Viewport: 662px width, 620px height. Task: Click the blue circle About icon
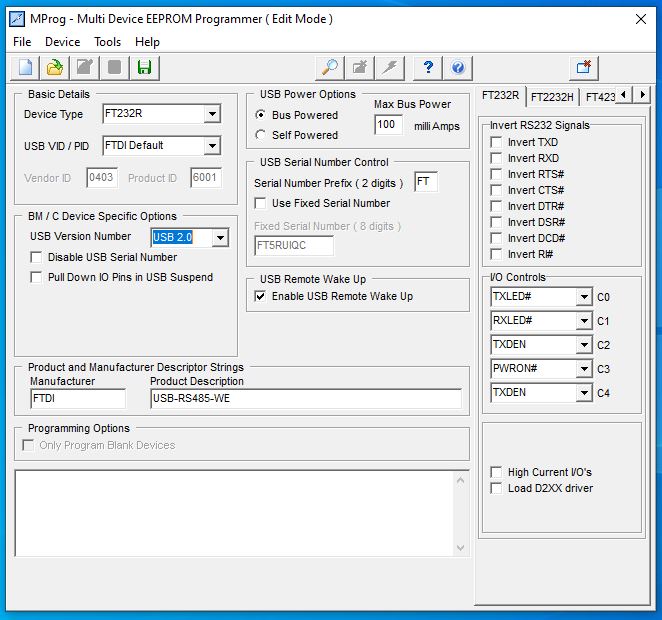458,68
